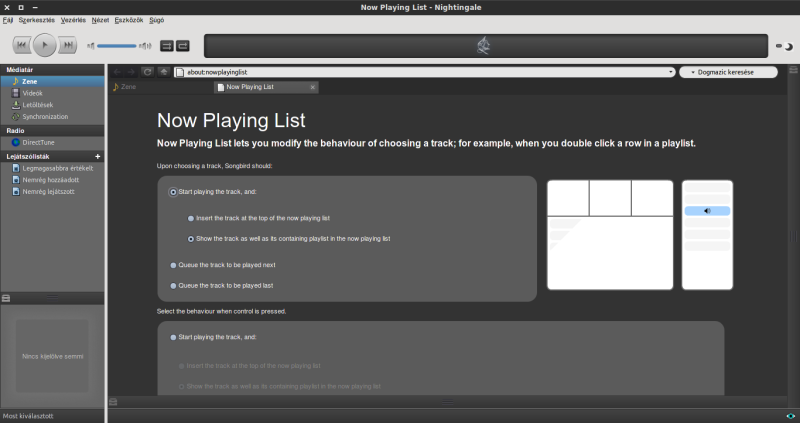Go to the previous track
800x423 pixels.
point(21,45)
